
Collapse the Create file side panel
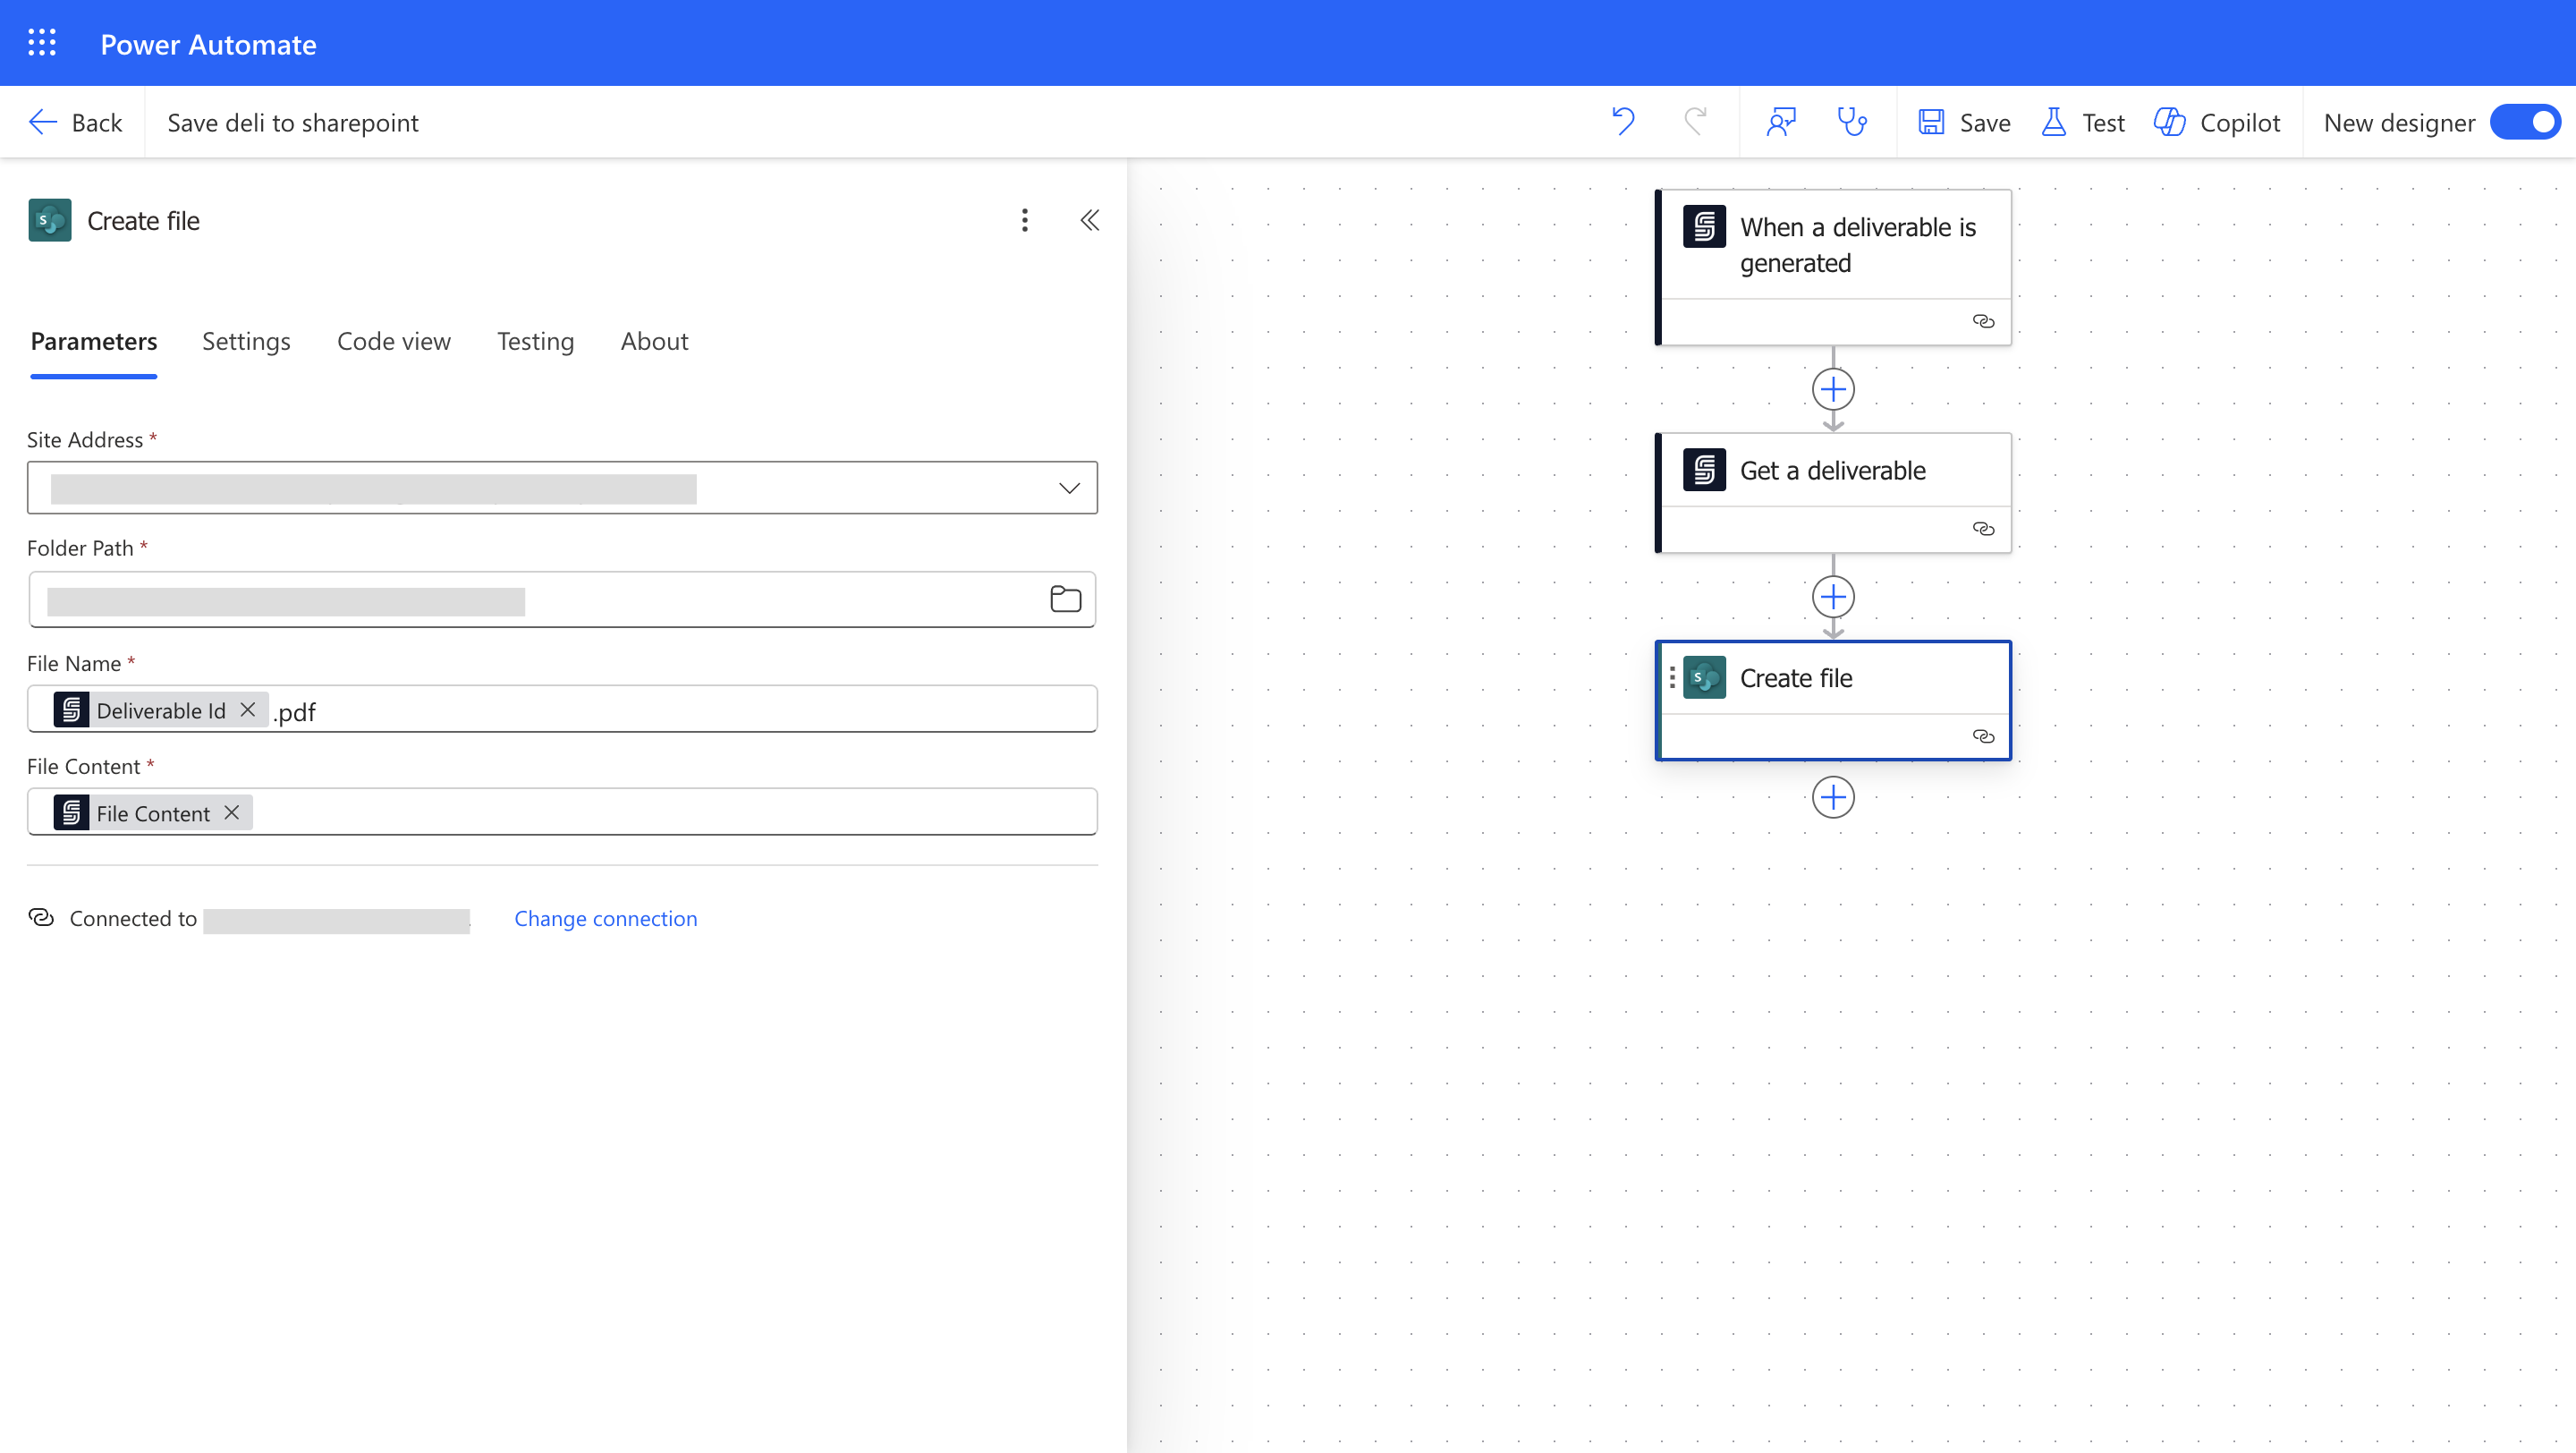1090,220
